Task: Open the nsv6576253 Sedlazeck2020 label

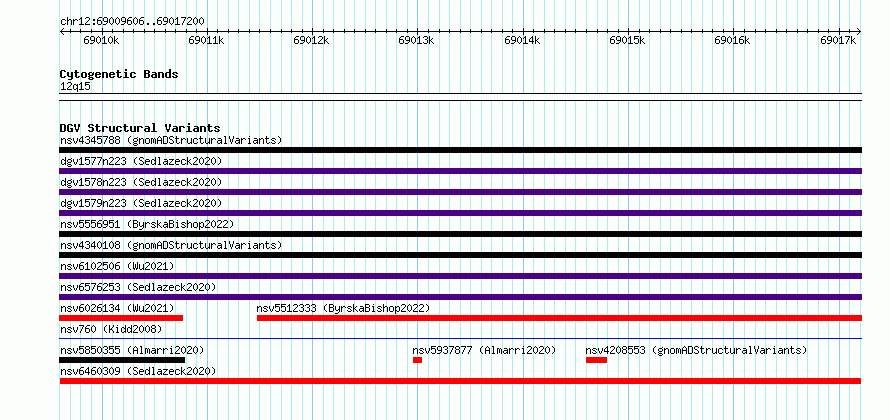Action: coord(138,287)
